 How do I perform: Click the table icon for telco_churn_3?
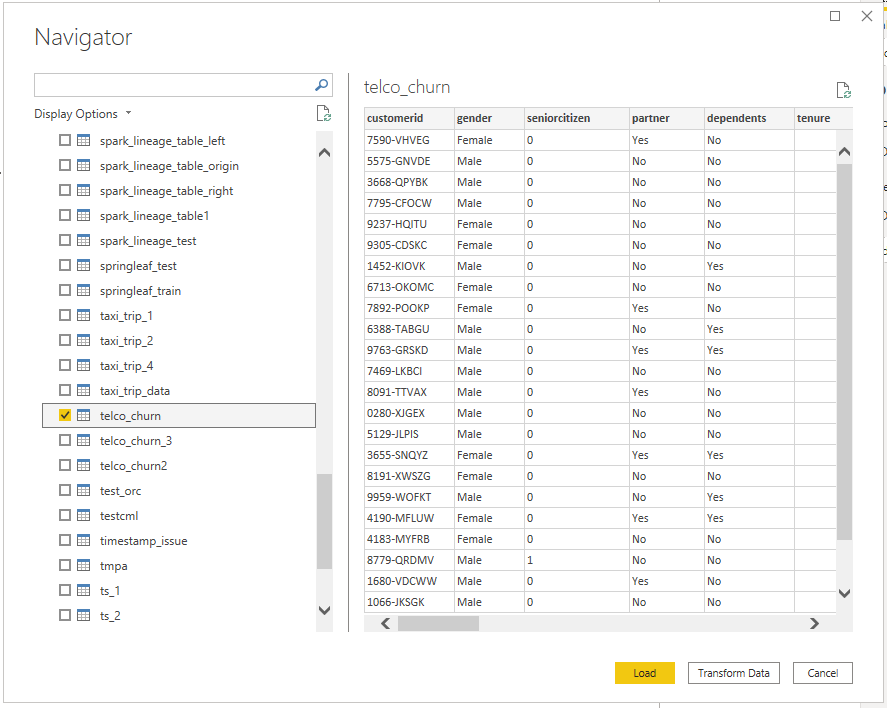[83, 440]
